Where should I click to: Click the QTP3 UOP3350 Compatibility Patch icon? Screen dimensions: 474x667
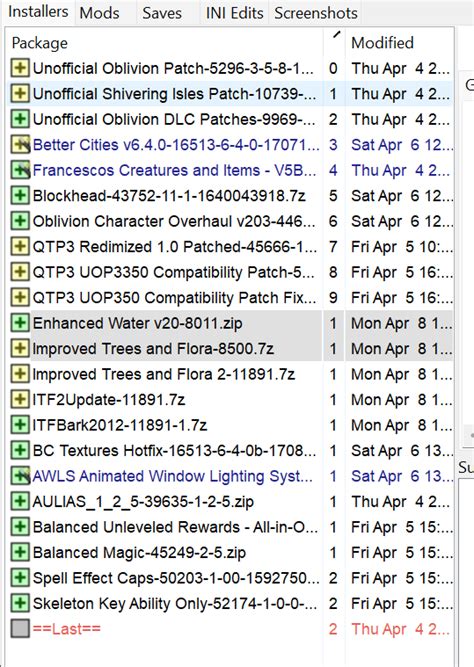click(20, 272)
